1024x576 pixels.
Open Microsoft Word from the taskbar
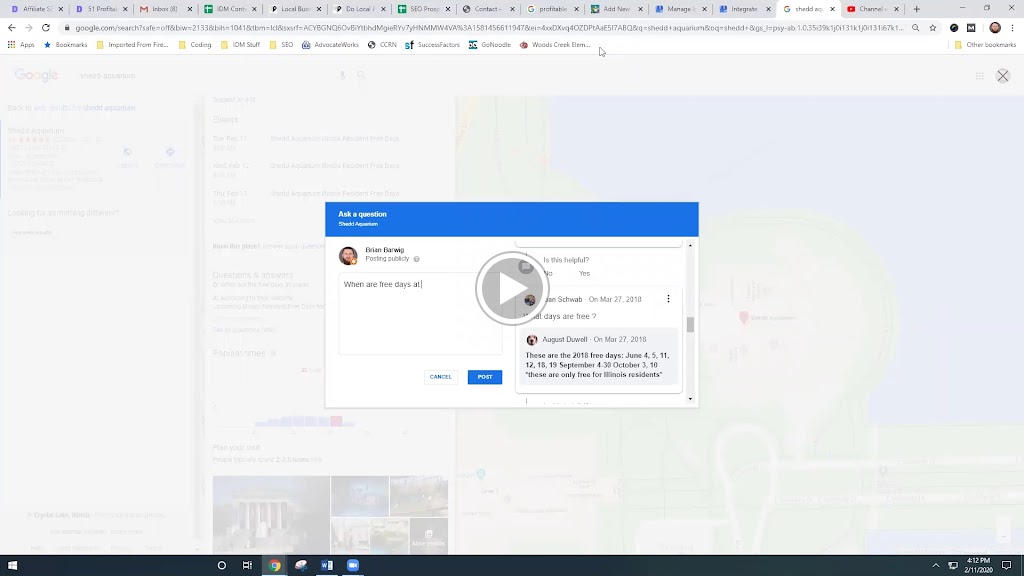point(327,566)
